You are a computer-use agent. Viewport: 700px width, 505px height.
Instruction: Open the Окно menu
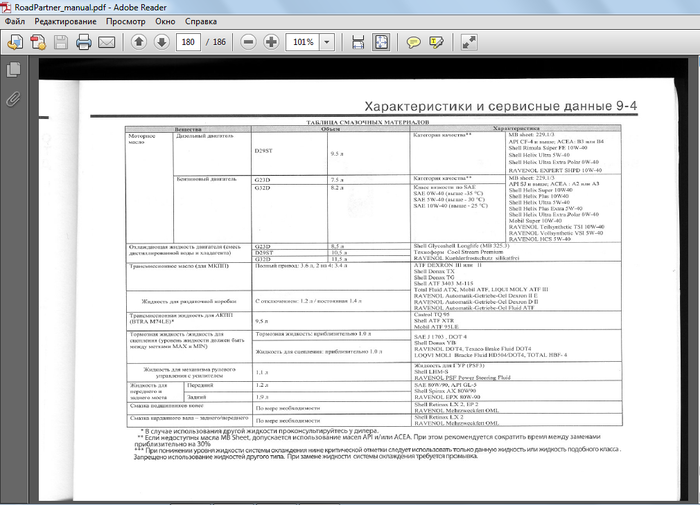click(x=165, y=21)
